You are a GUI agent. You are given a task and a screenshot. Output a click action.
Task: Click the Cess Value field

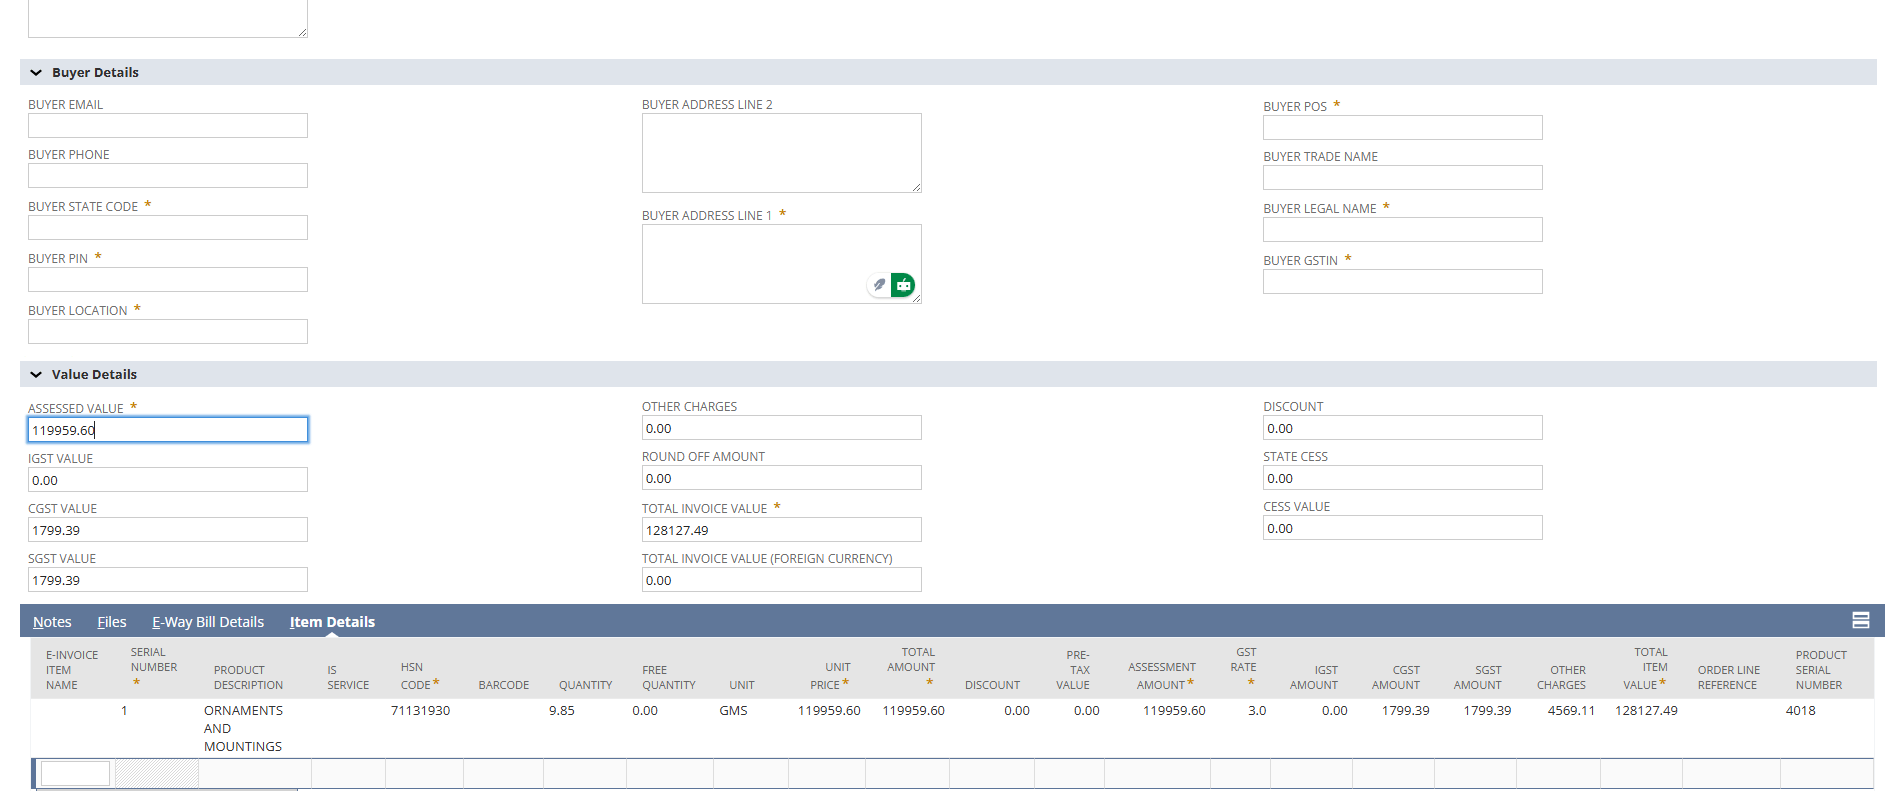(1403, 527)
